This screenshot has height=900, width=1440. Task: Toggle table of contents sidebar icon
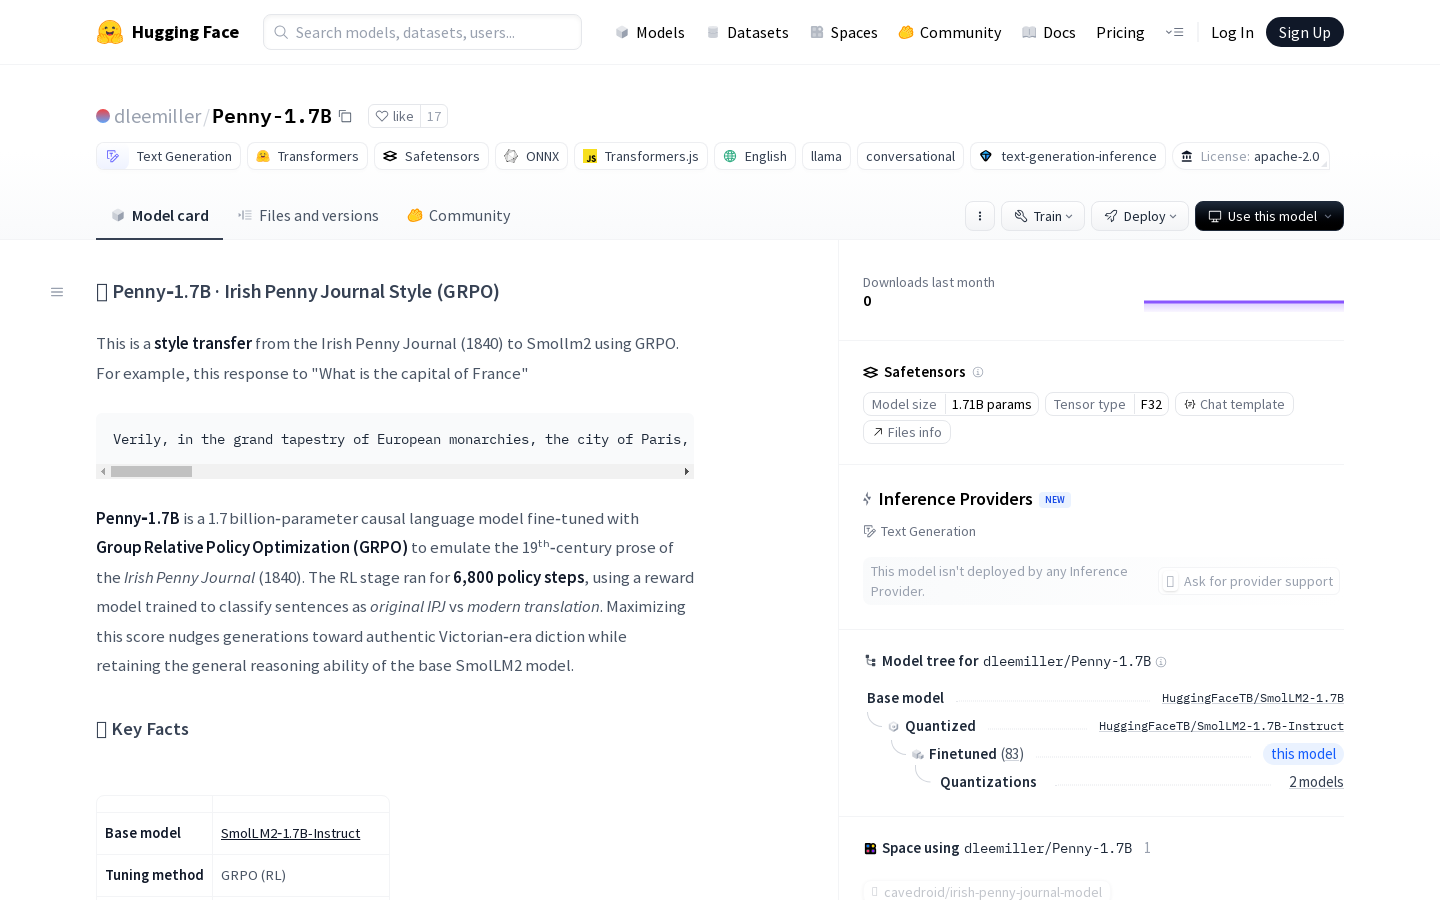tap(57, 292)
